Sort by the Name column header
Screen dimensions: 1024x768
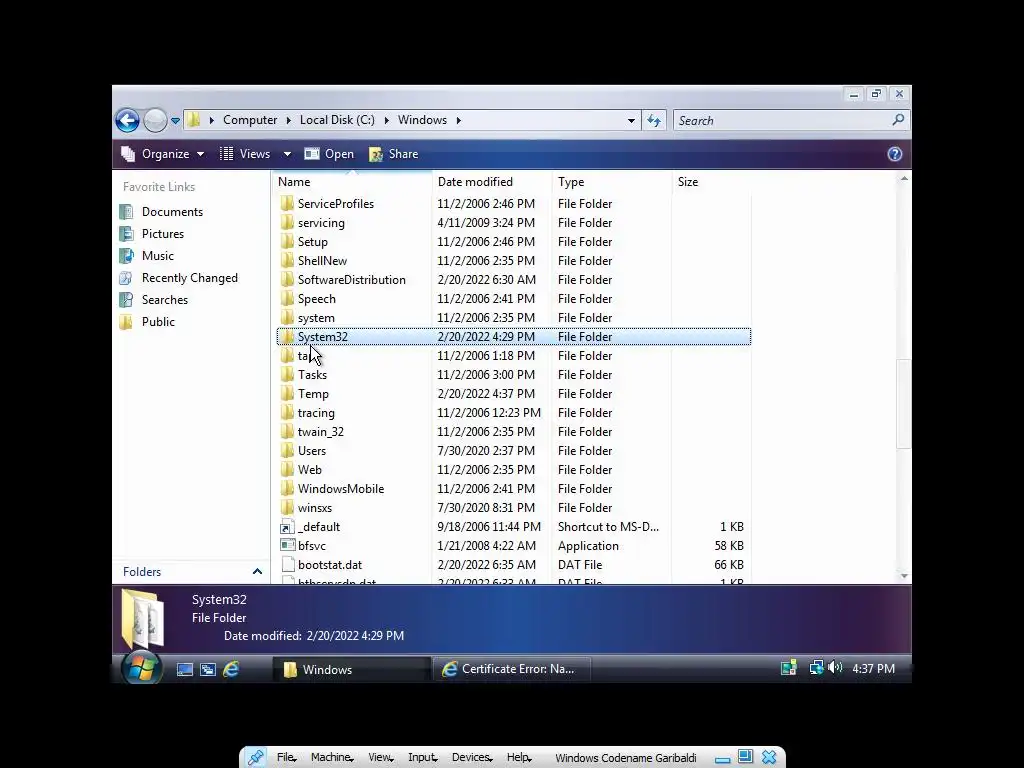click(294, 182)
